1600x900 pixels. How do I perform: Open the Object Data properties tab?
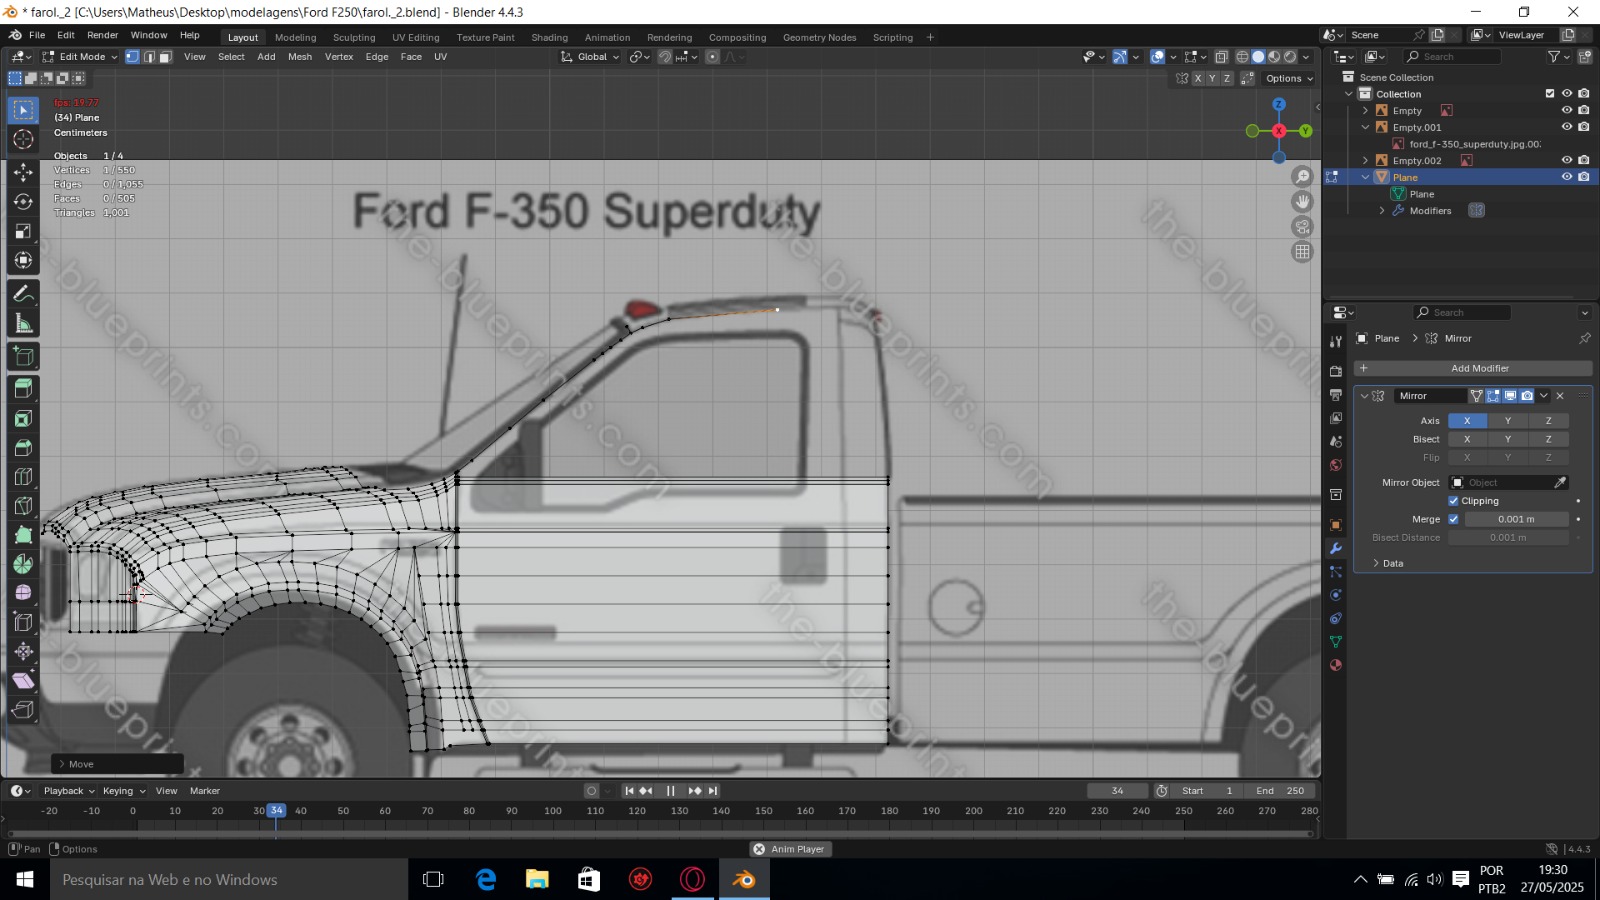tap(1336, 642)
